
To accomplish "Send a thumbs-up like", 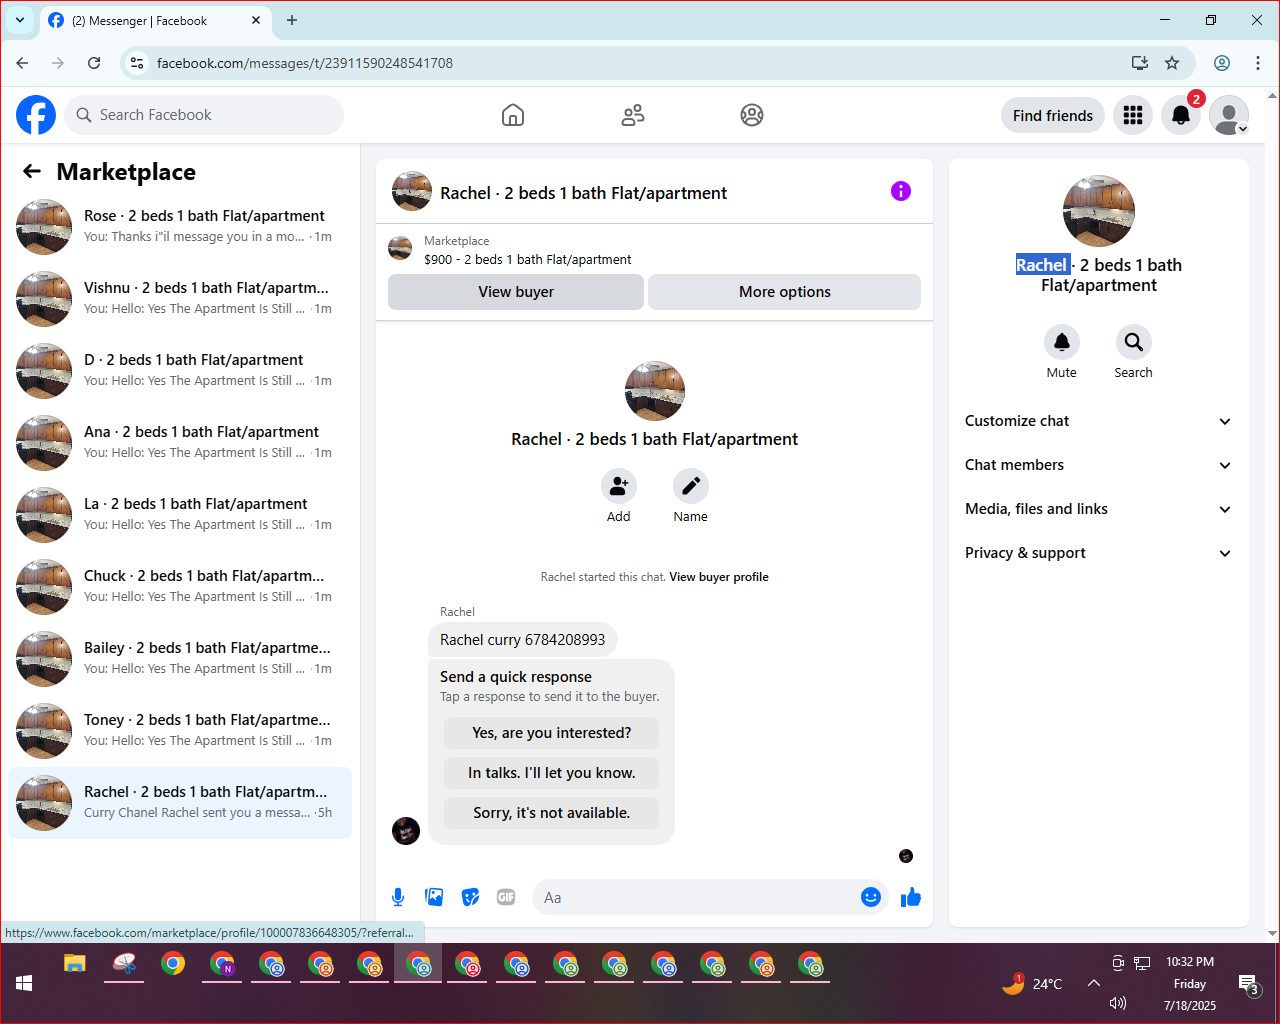I will point(911,897).
